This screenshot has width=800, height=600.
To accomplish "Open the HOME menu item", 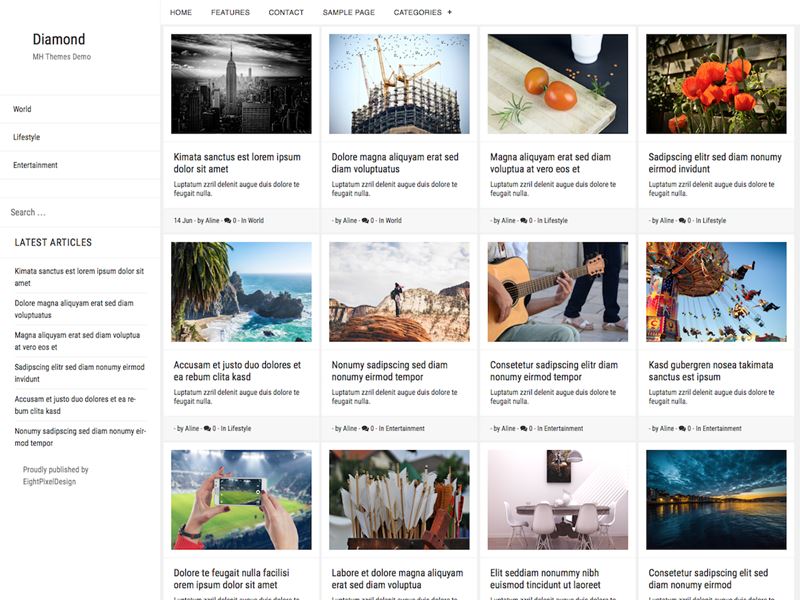I will (180, 12).
